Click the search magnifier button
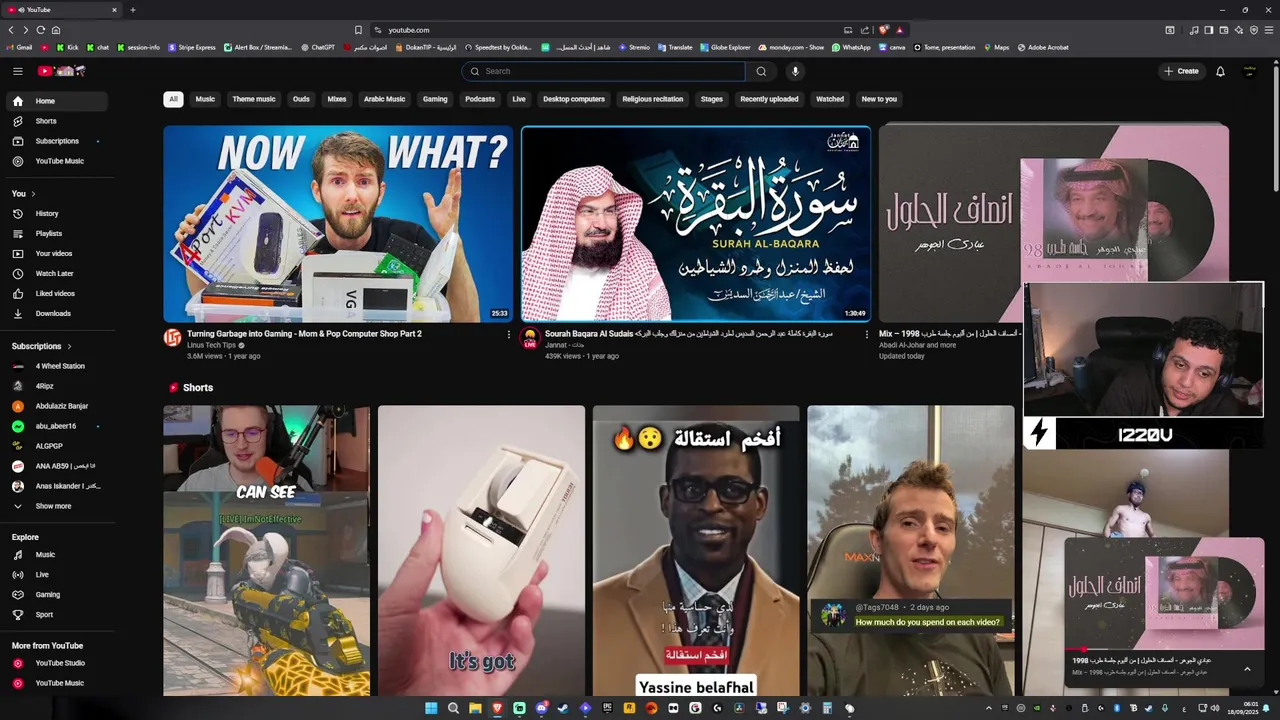The image size is (1280, 720). [x=761, y=71]
